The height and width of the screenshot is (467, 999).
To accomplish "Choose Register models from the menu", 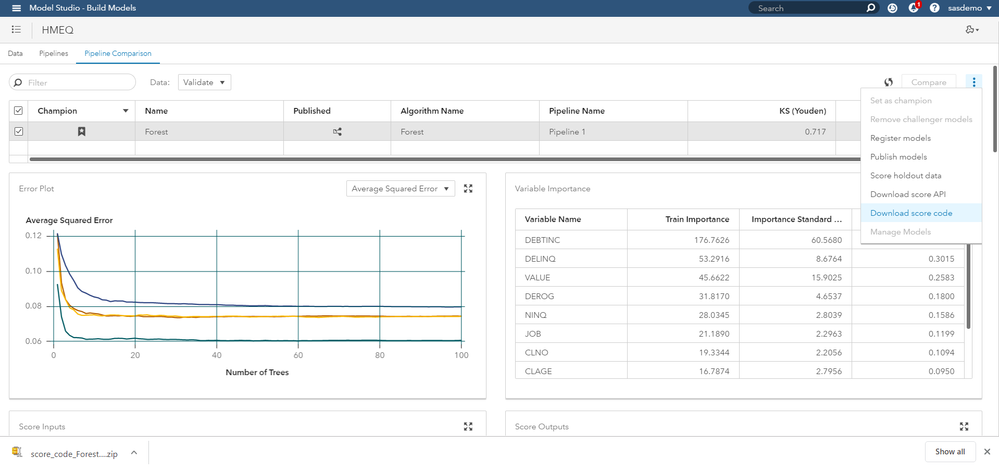I will 900,138.
